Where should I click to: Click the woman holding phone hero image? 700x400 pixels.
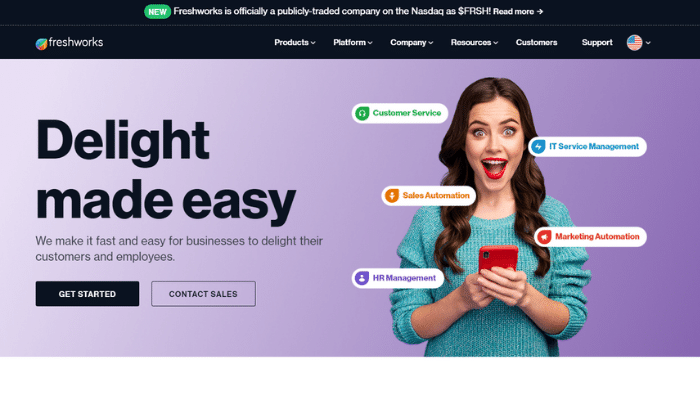(x=490, y=219)
